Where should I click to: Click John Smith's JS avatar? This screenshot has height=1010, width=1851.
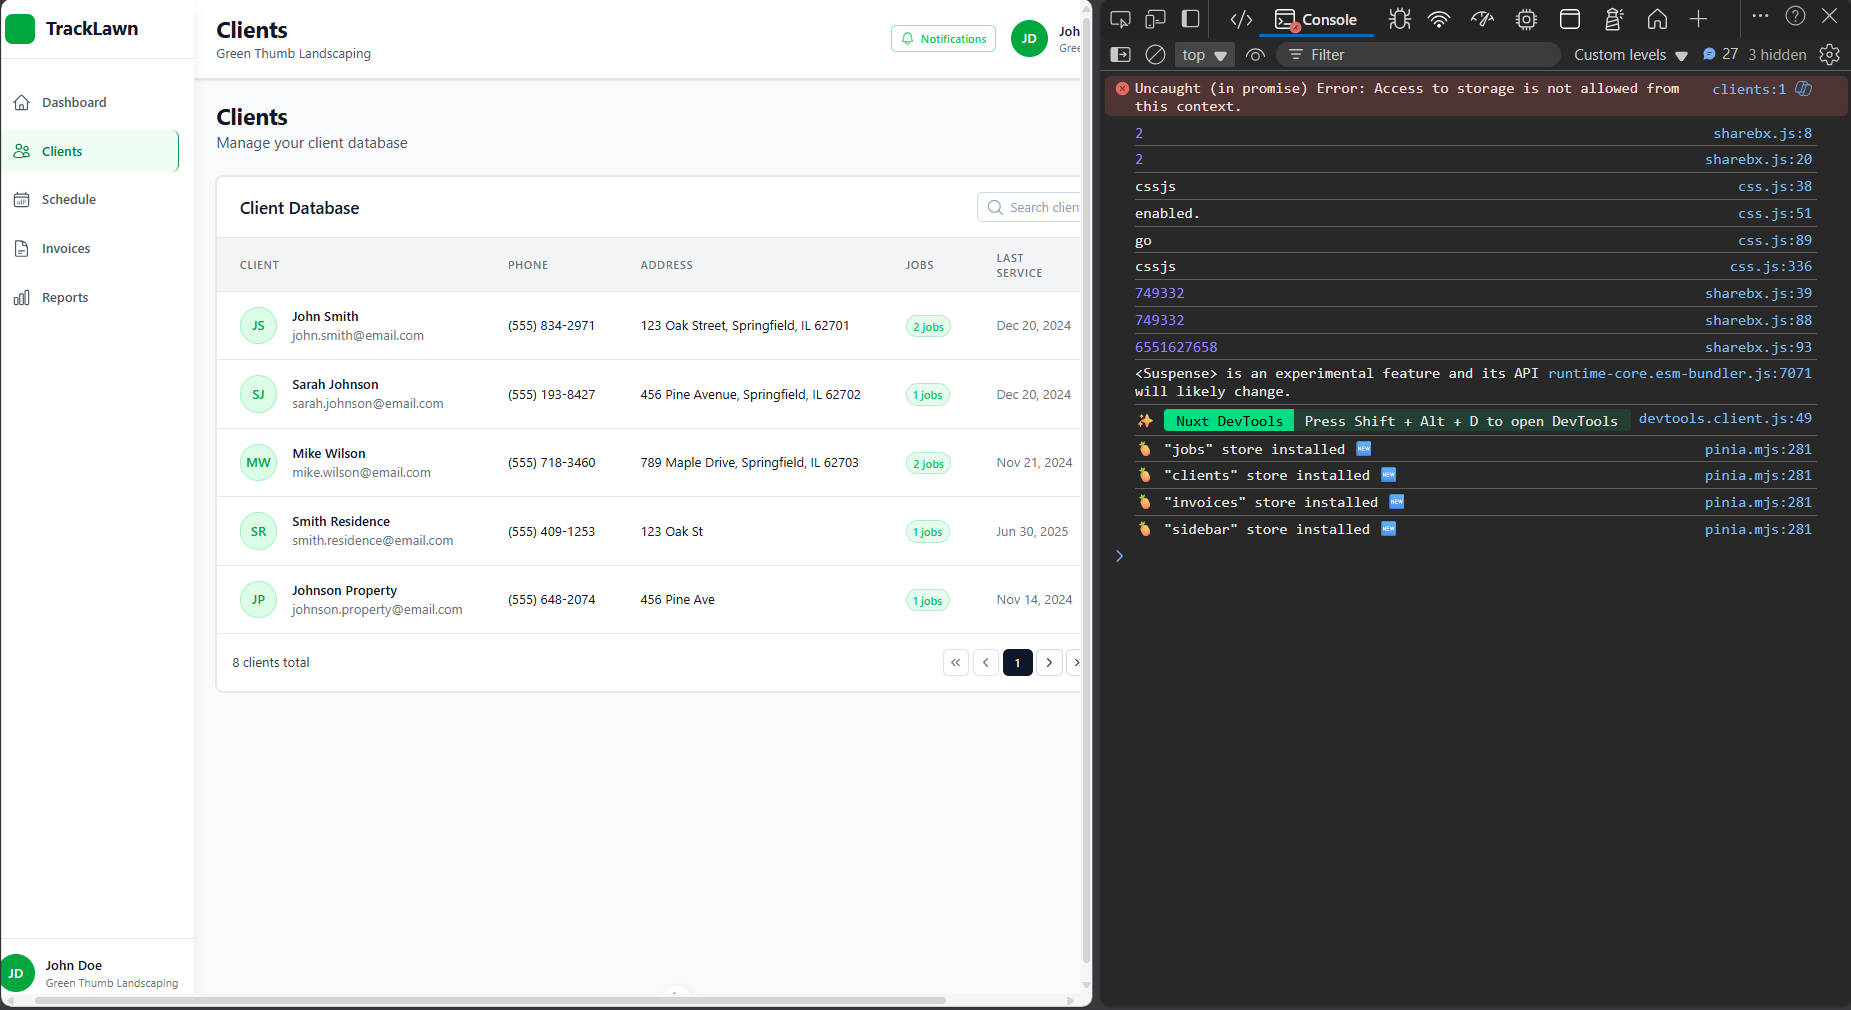(258, 326)
